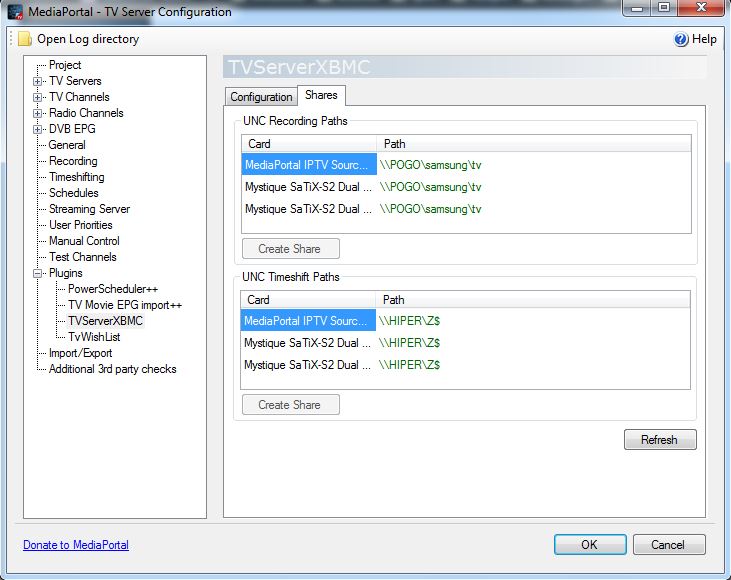Open the Recording settings item
Screen dimensions: 731x580
[x=73, y=161]
